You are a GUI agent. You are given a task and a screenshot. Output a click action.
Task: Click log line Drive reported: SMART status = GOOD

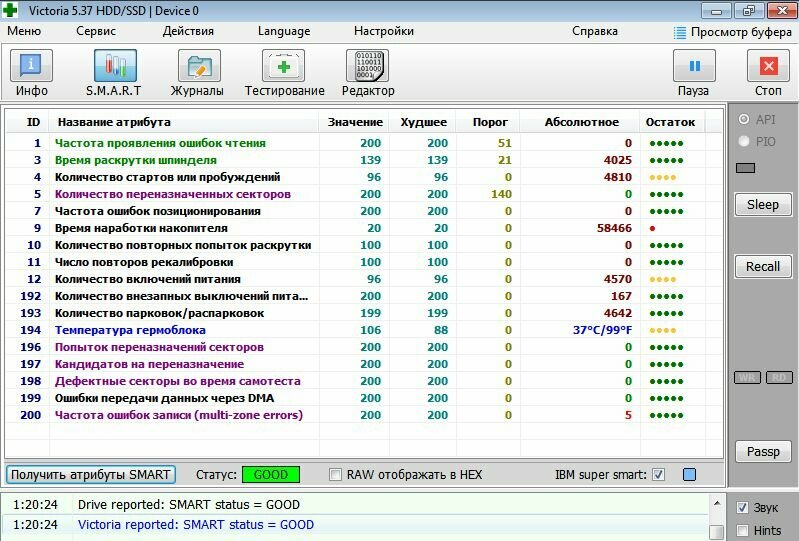(x=189, y=505)
